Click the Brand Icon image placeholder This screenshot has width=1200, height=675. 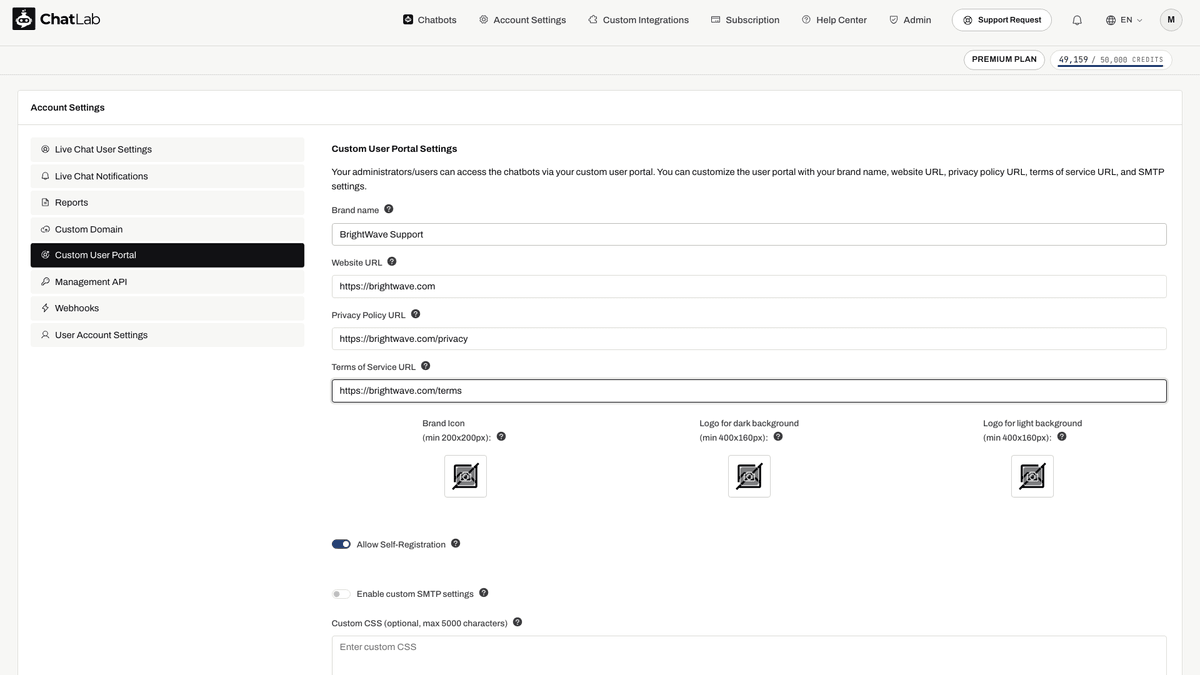[x=466, y=476]
